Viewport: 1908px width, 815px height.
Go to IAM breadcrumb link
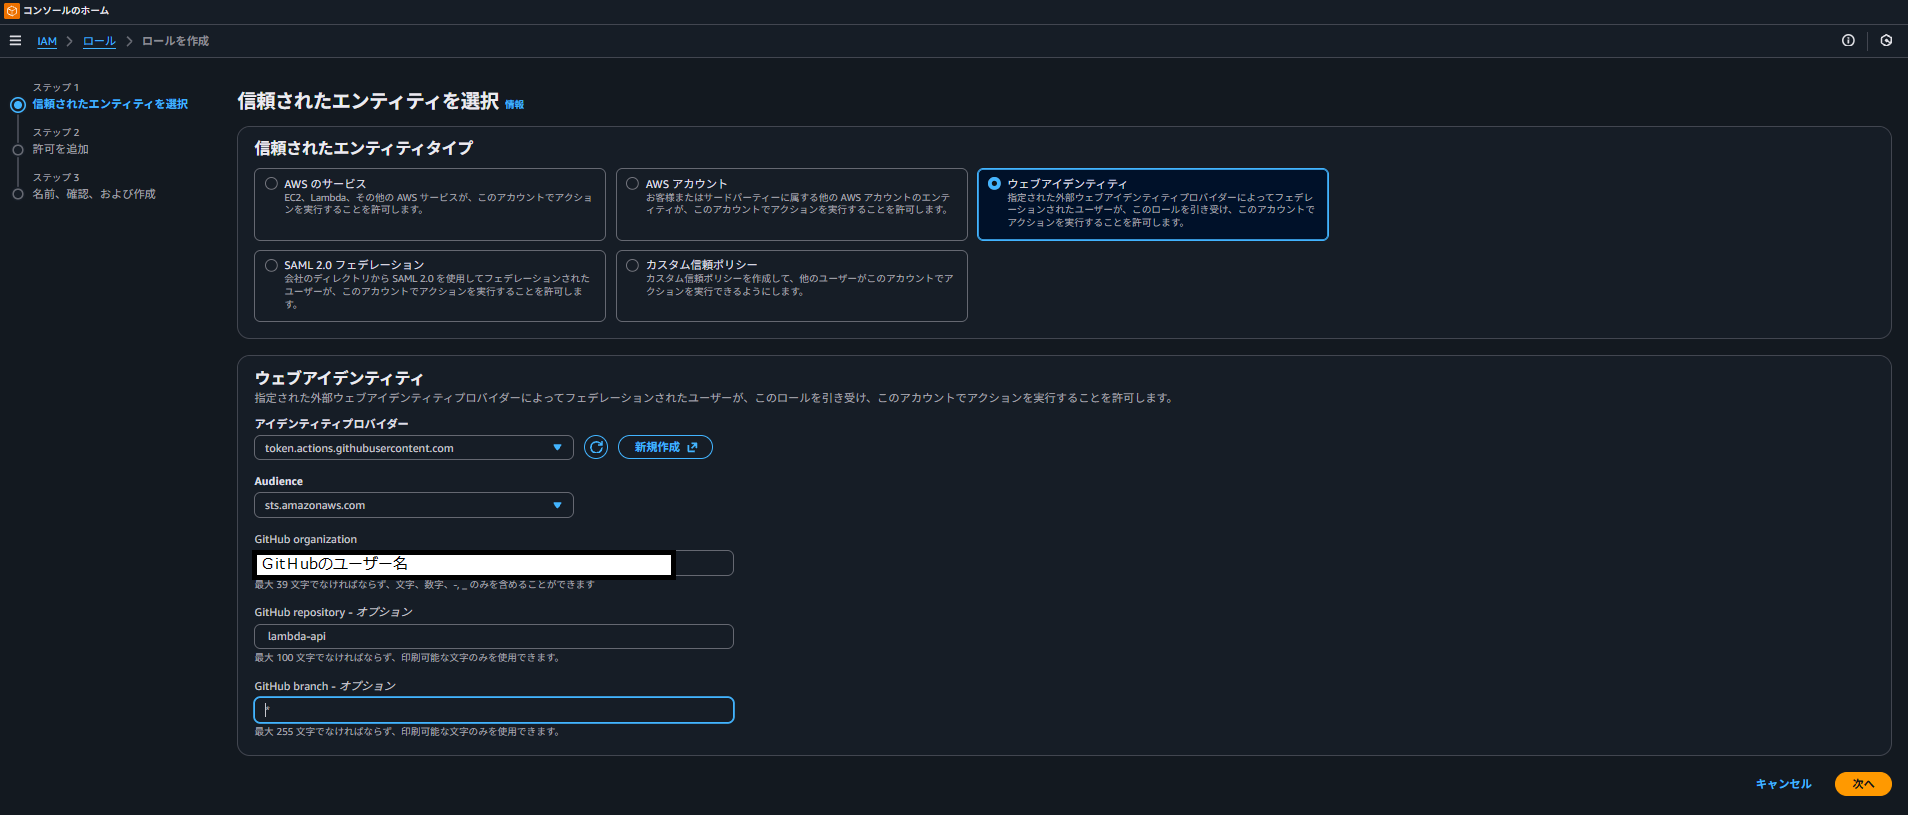tap(47, 41)
